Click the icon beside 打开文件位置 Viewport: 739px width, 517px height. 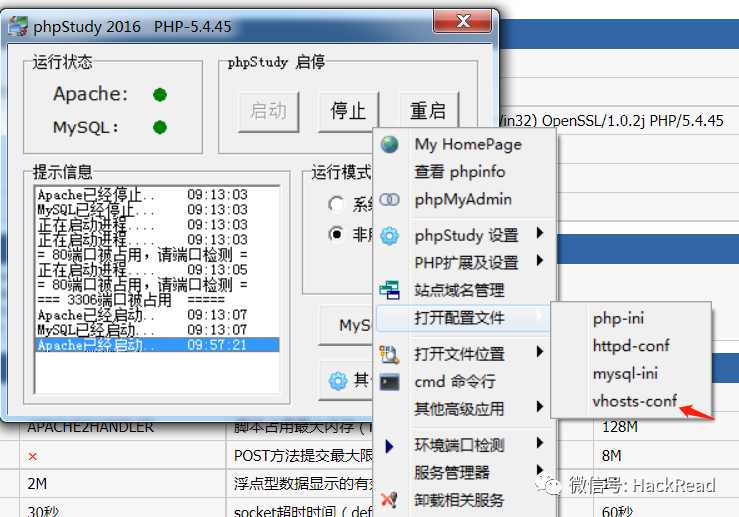pyautogui.click(x=389, y=354)
